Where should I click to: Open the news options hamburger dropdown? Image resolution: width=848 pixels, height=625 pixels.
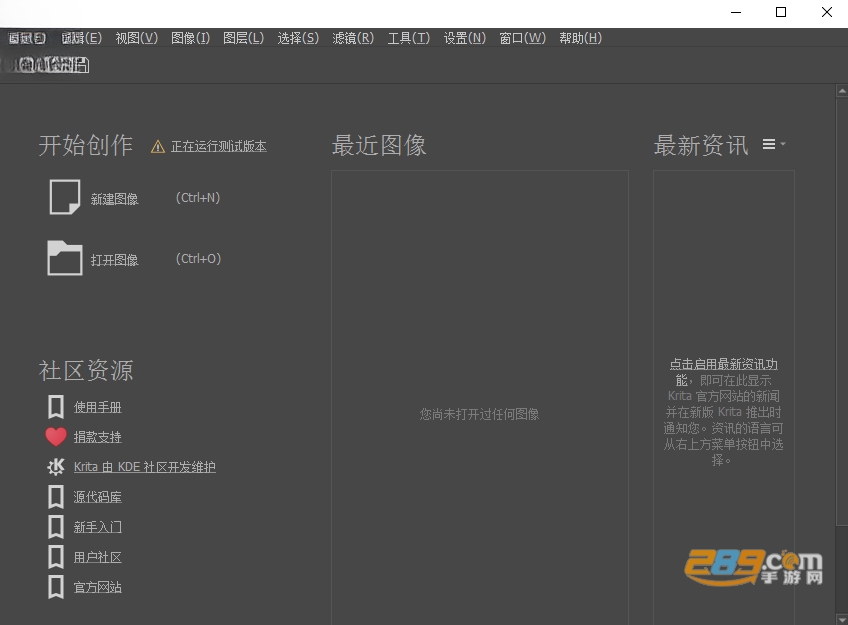(x=774, y=144)
